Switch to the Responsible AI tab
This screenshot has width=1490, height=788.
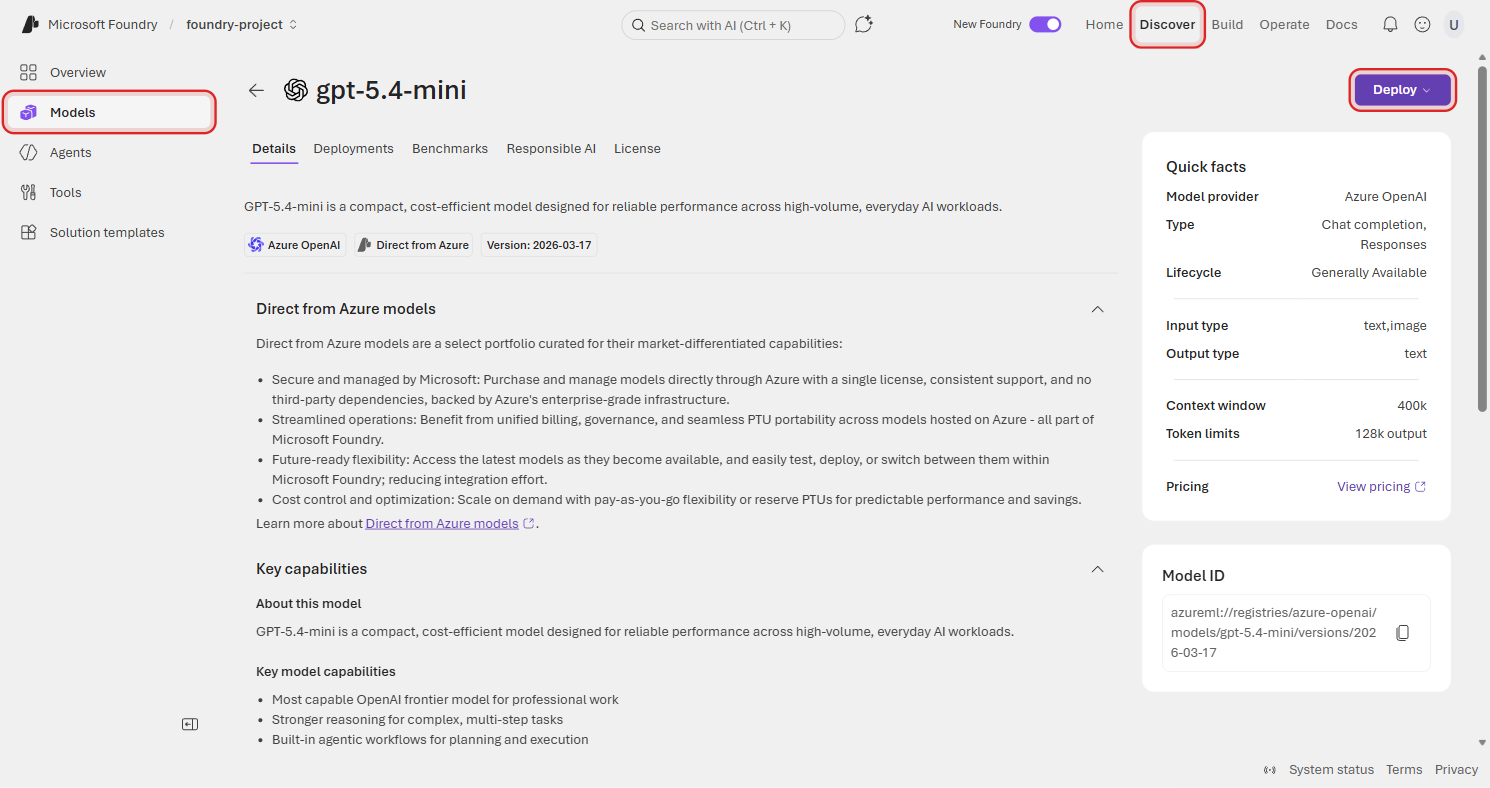551,149
